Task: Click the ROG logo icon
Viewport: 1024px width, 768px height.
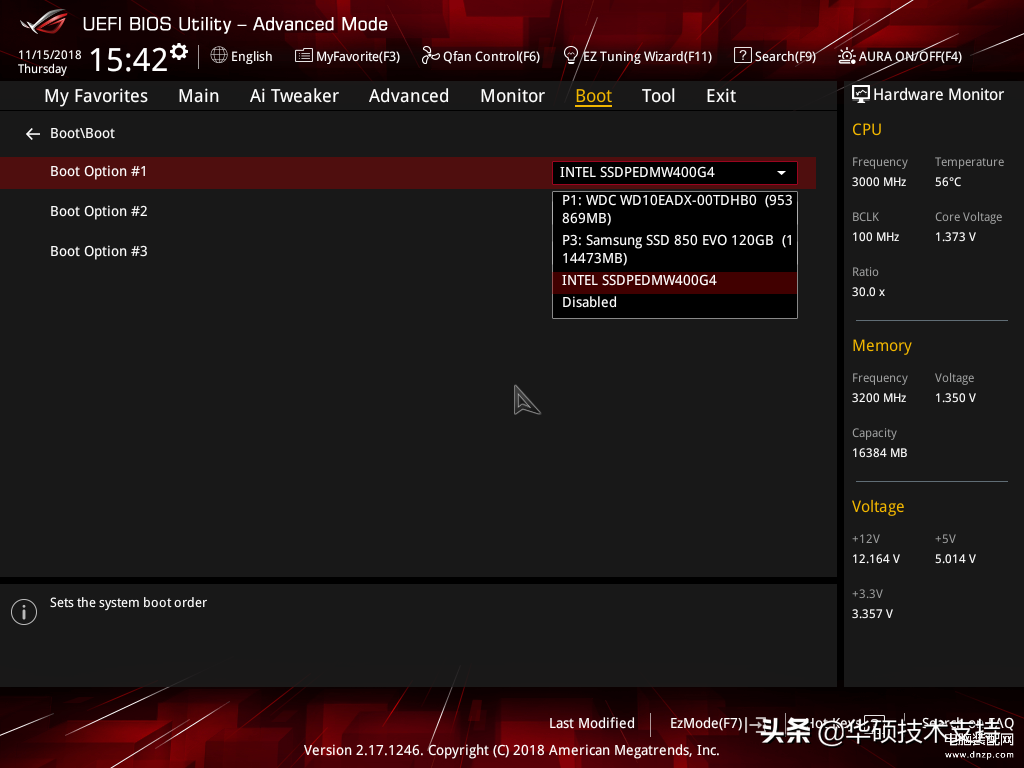Action: coord(44,22)
